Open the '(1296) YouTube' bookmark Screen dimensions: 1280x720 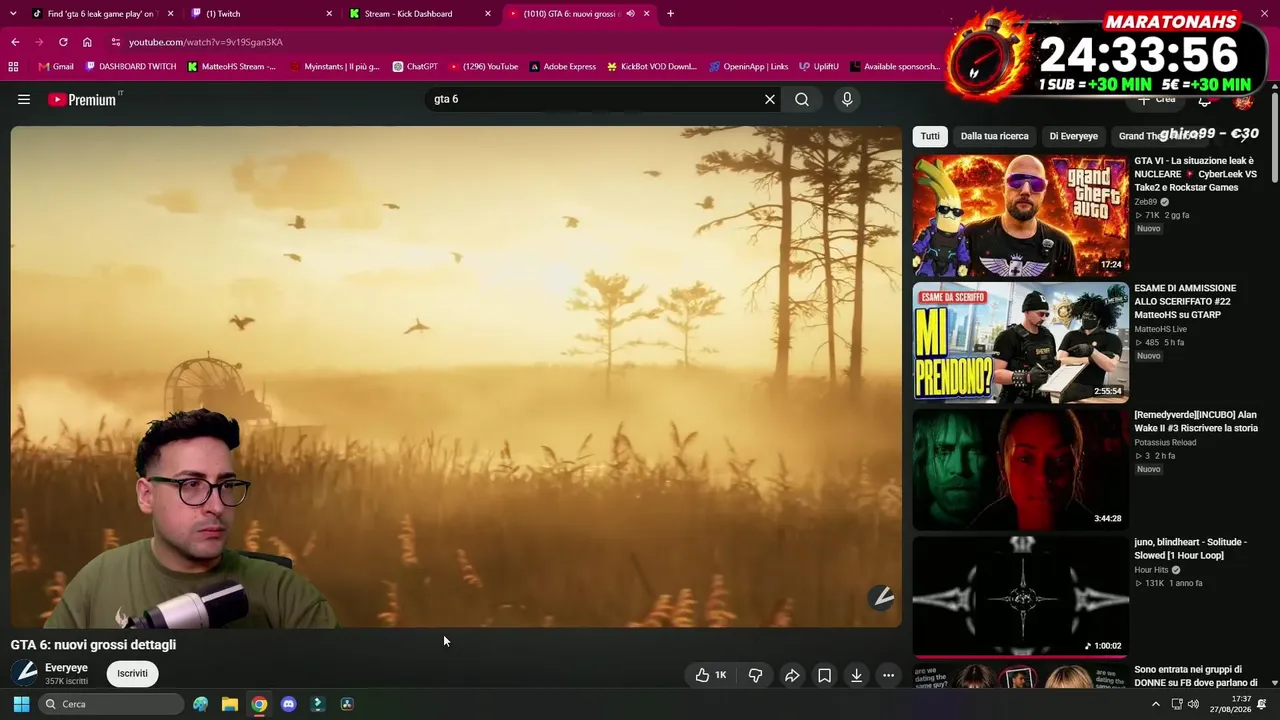pos(484,67)
